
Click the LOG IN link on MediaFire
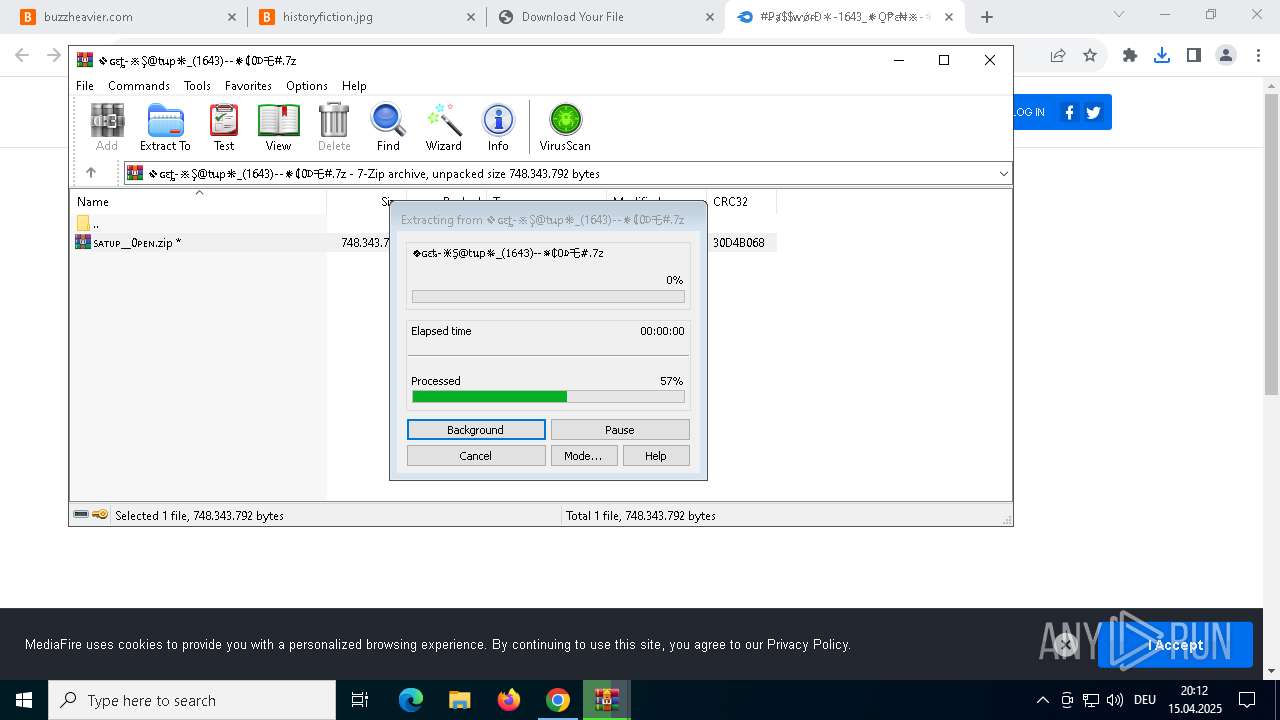[x=1029, y=112]
